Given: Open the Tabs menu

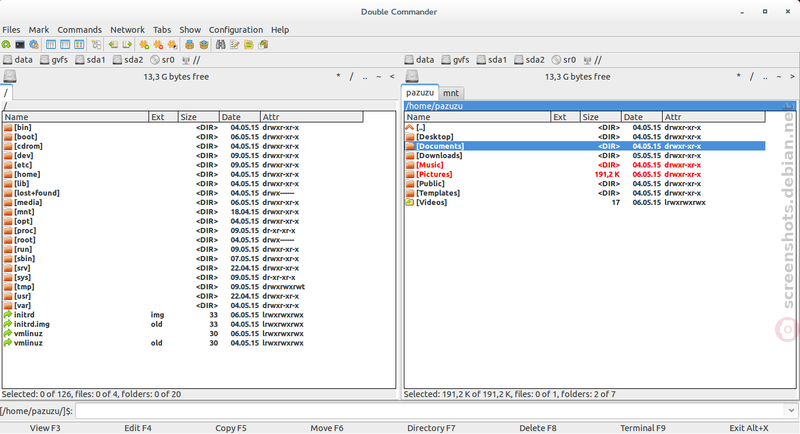Looking at the screenshot, I should click(x=162, y=30).
